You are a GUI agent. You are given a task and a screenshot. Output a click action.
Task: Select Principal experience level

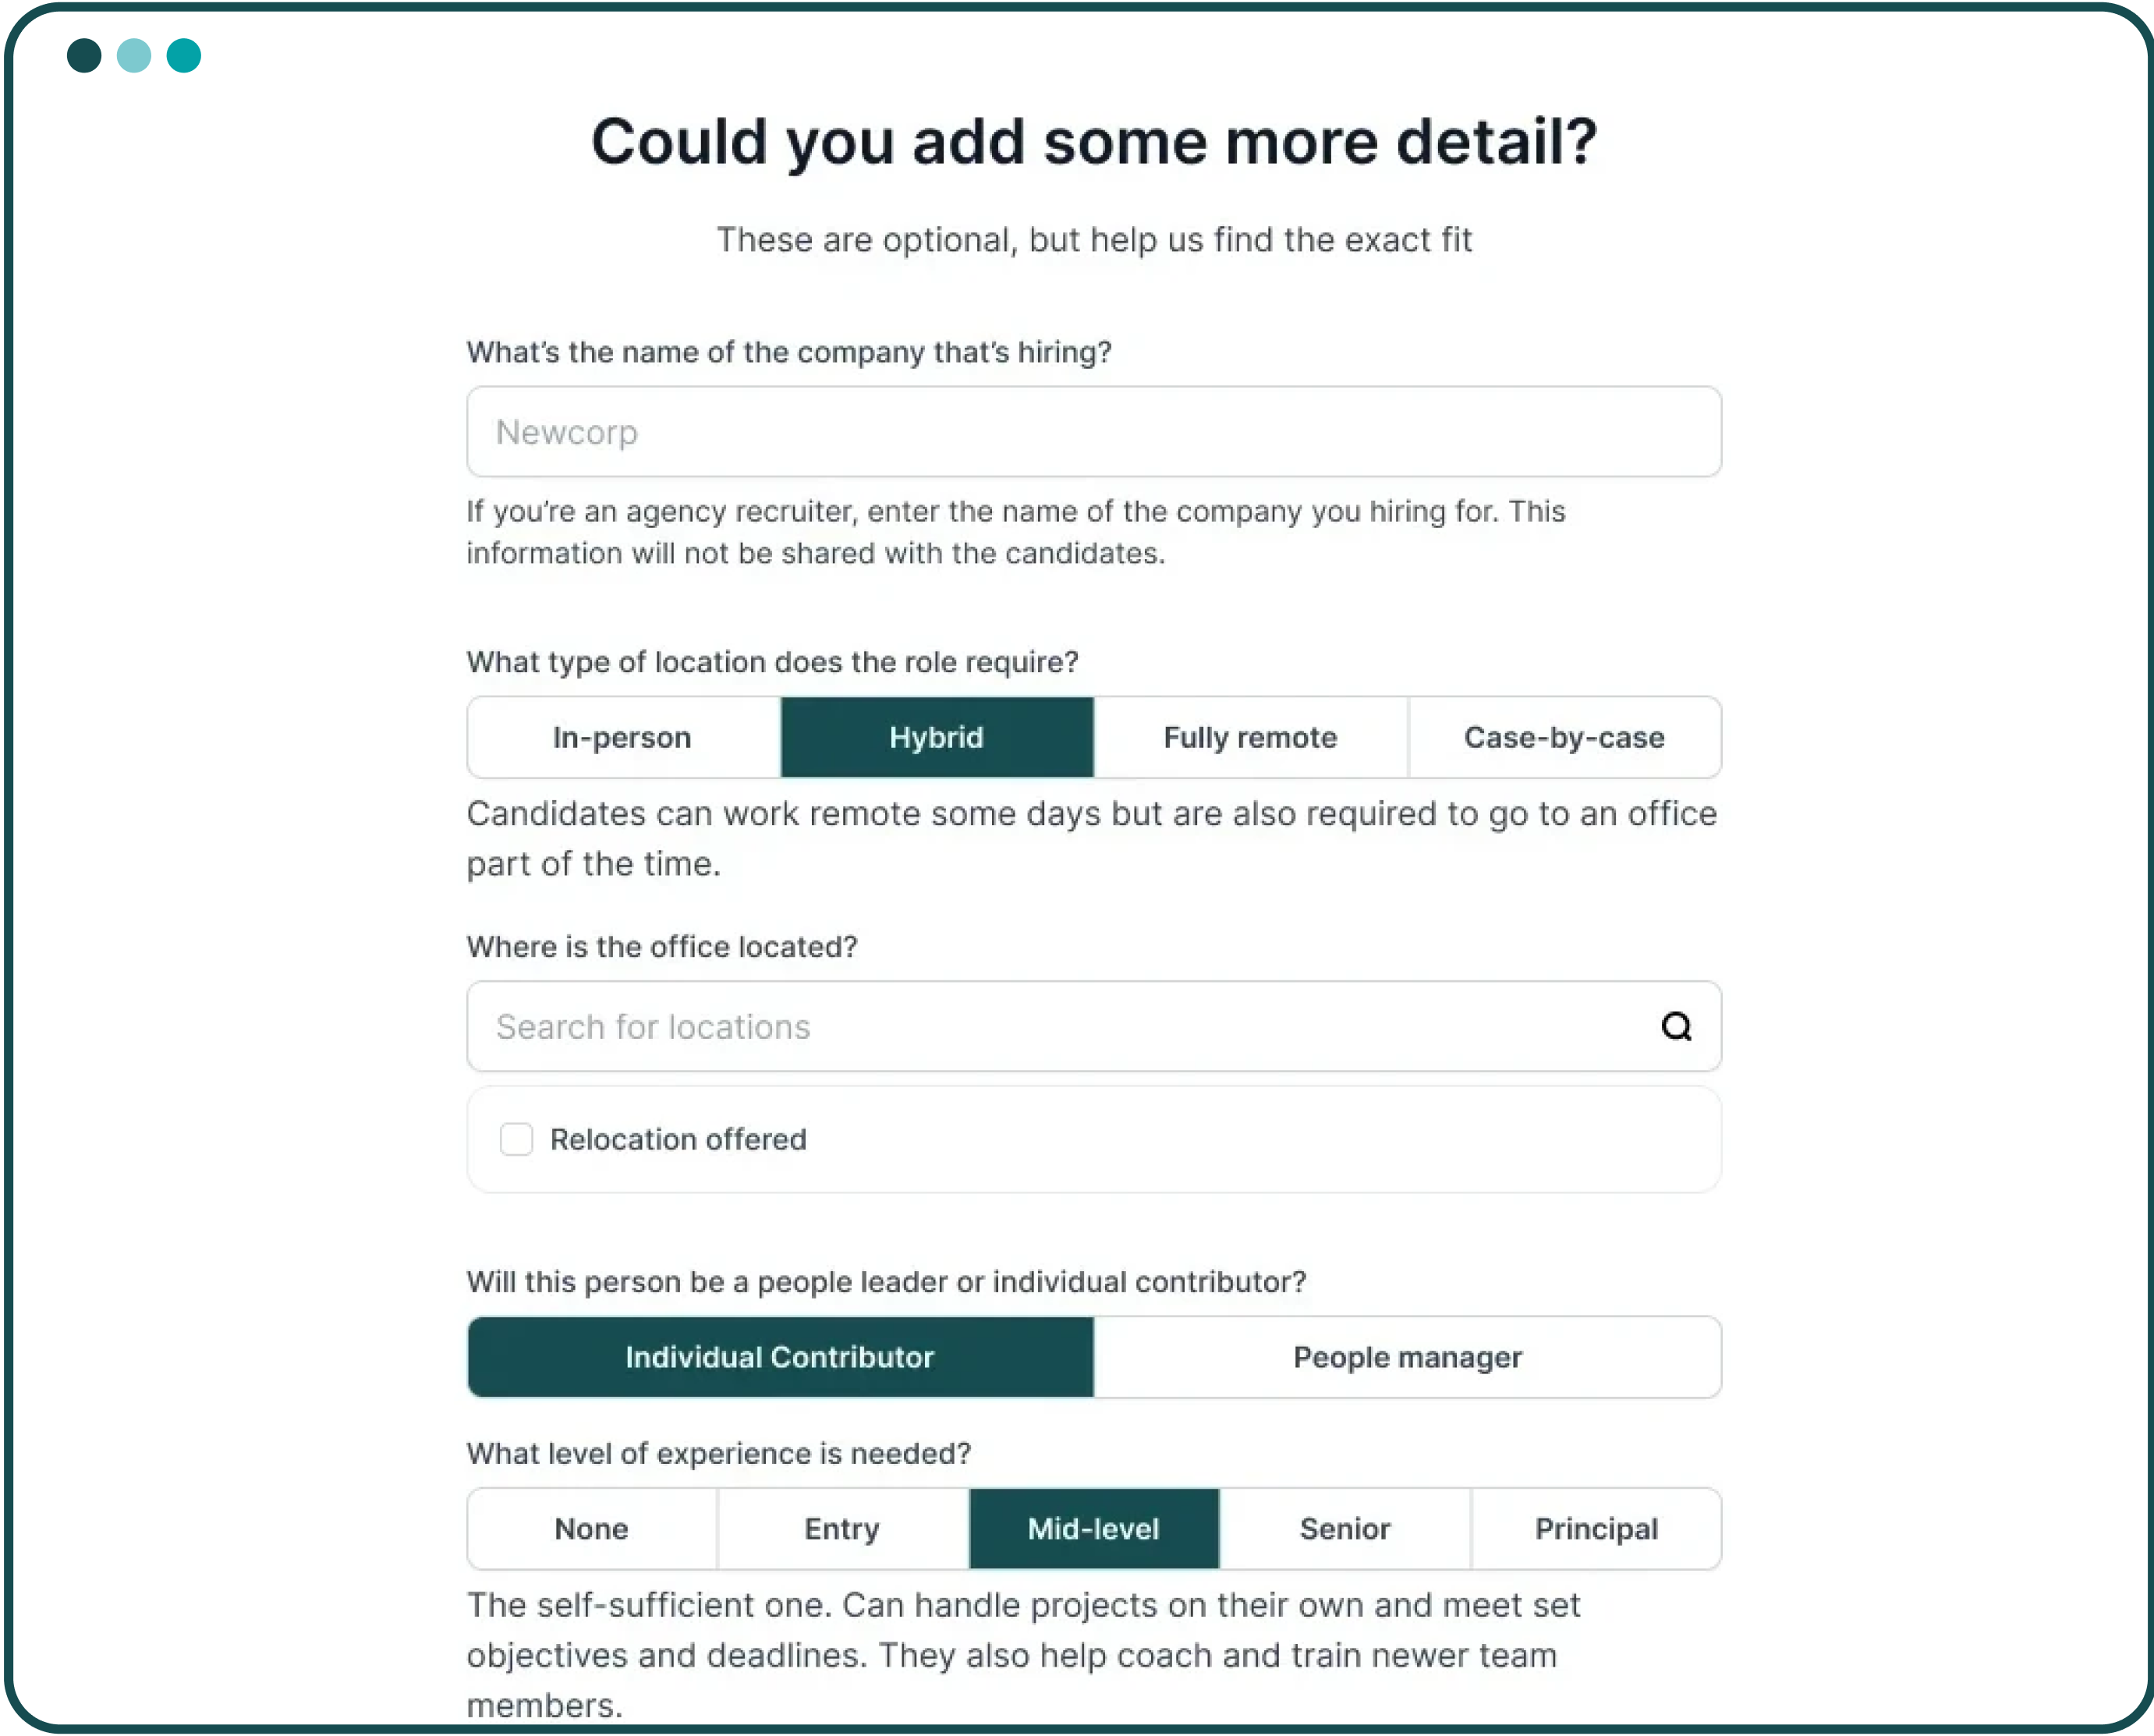point(1596,1529)
